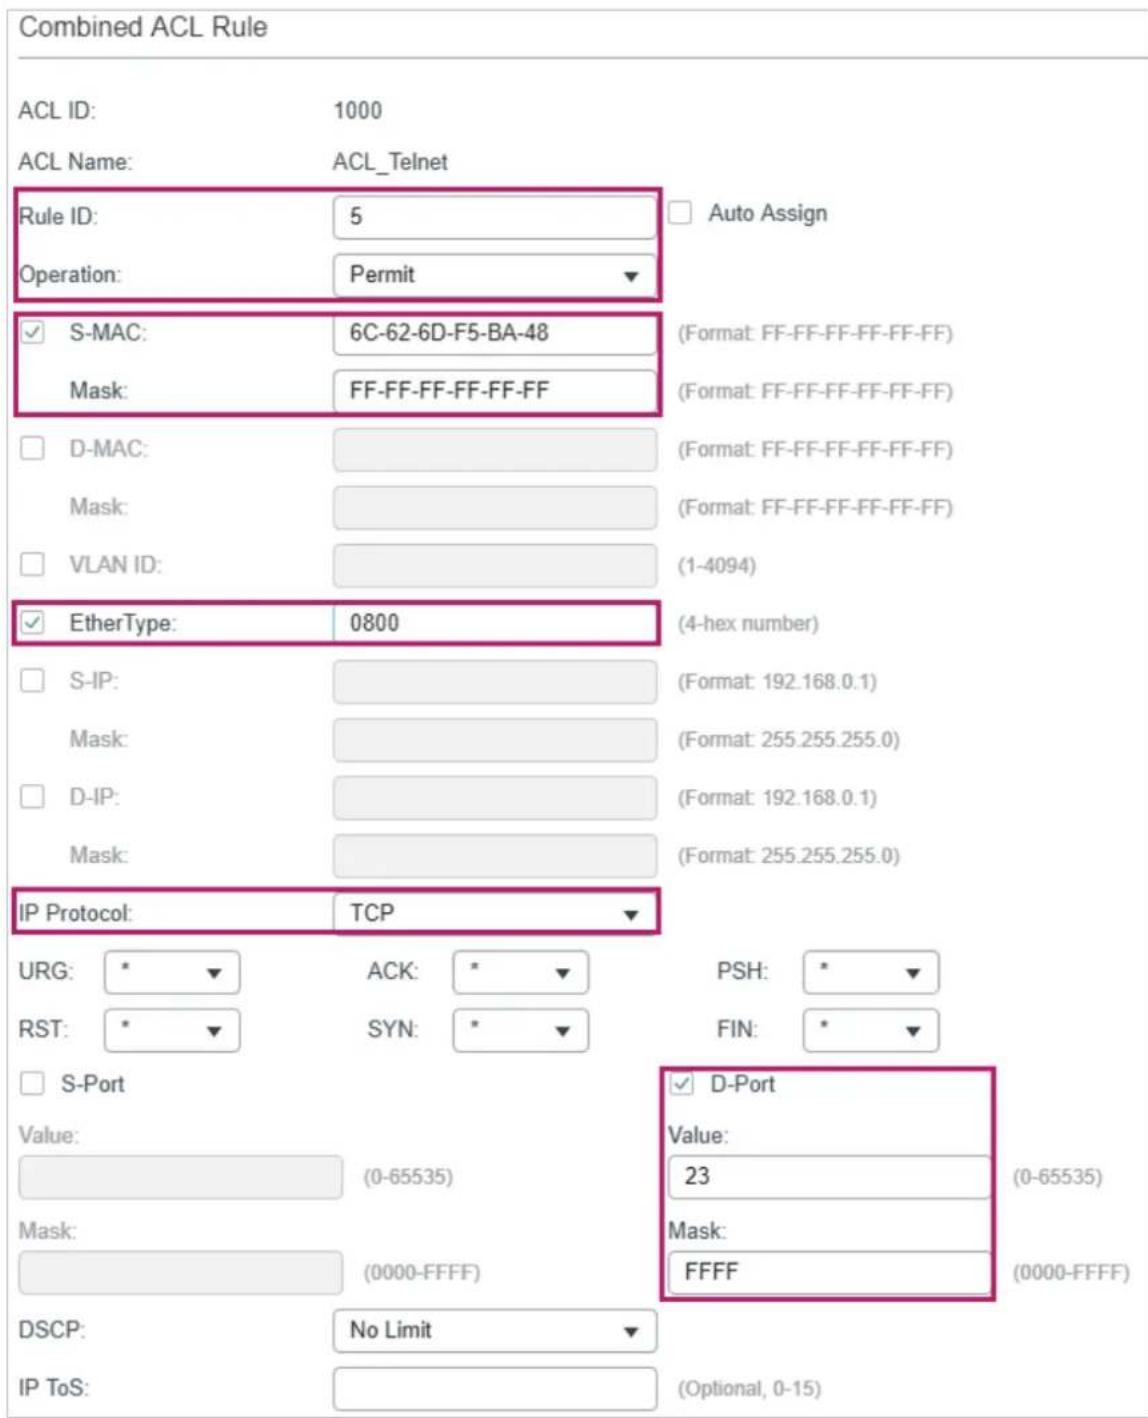Click the disabled S-Port Mask field

[x=180, y=1273]
